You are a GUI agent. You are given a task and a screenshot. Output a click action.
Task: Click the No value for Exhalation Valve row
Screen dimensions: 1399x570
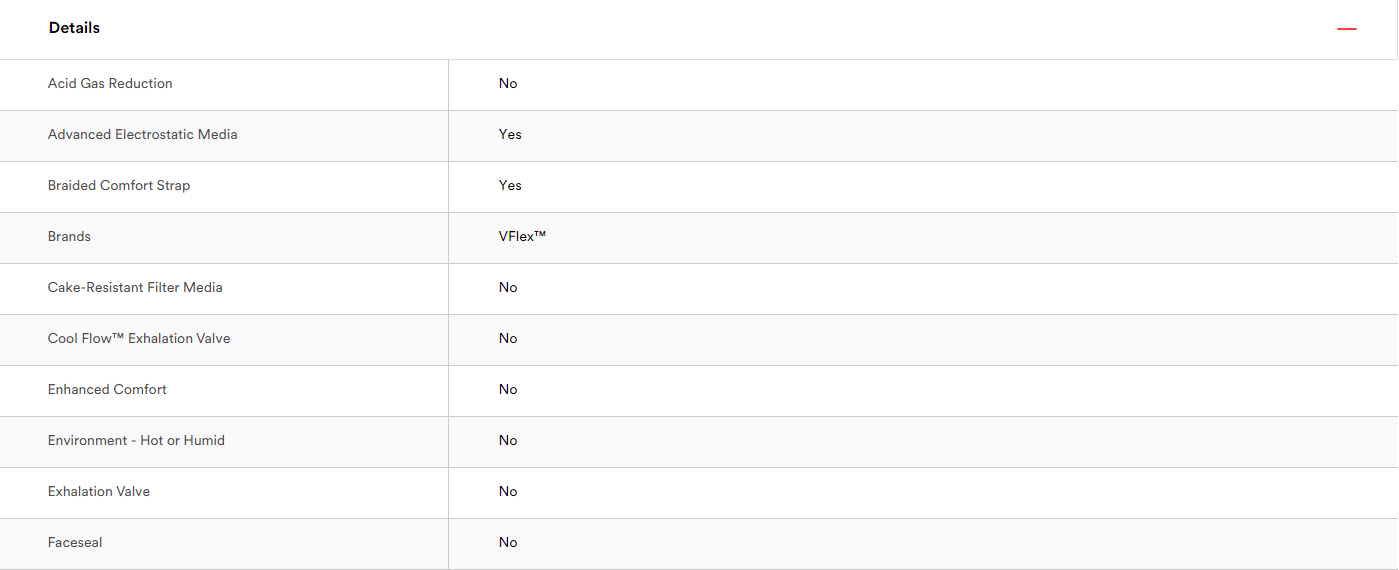click(x=508, y=492)
